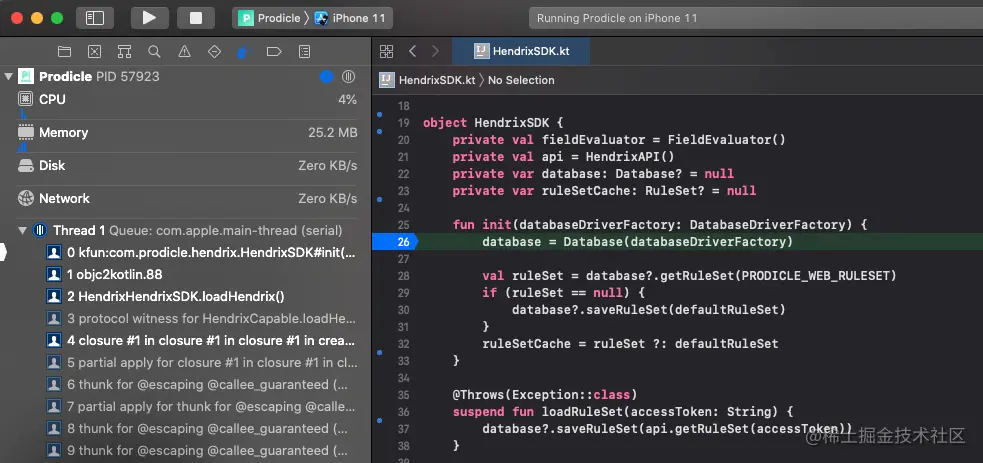Go forward with the editor right chevron
This screenshot has height=463, width=983.
tap(436, 51)
